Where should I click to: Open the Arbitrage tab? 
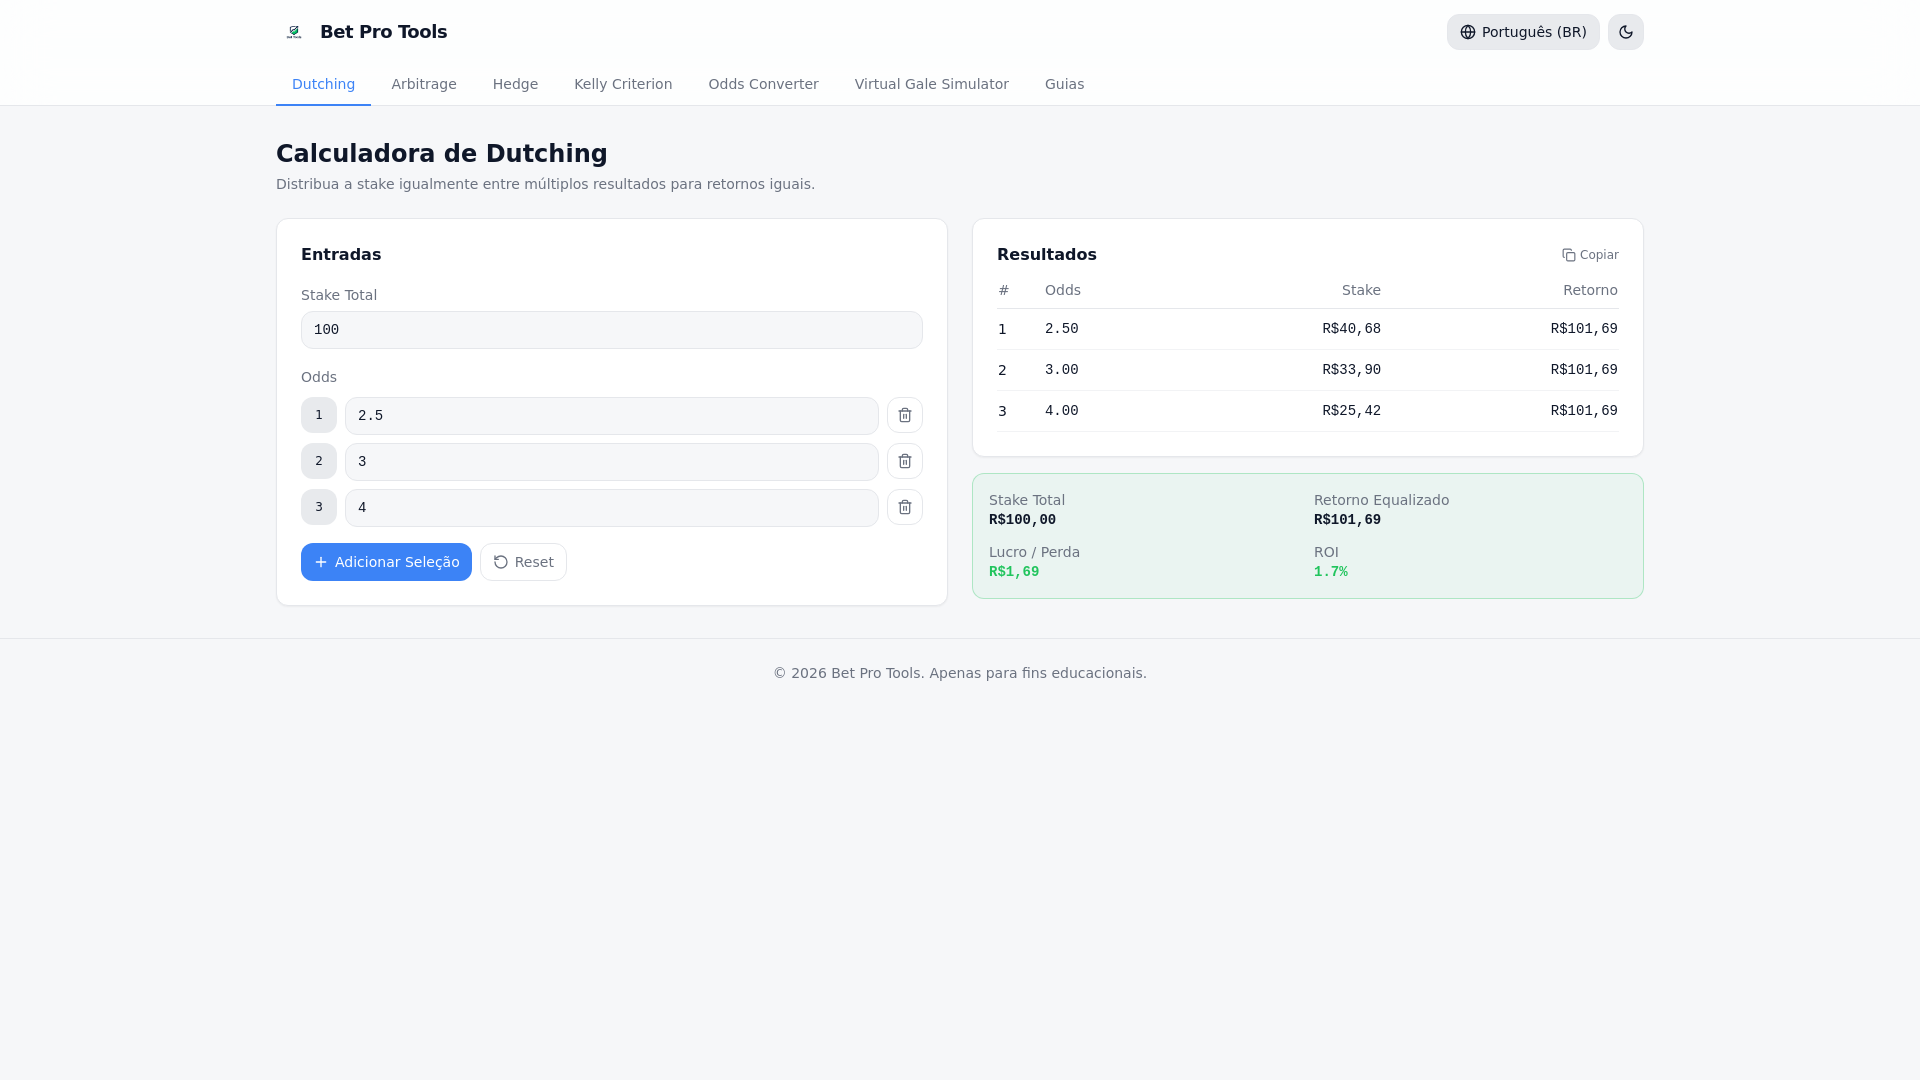click(x=424, y=84)
